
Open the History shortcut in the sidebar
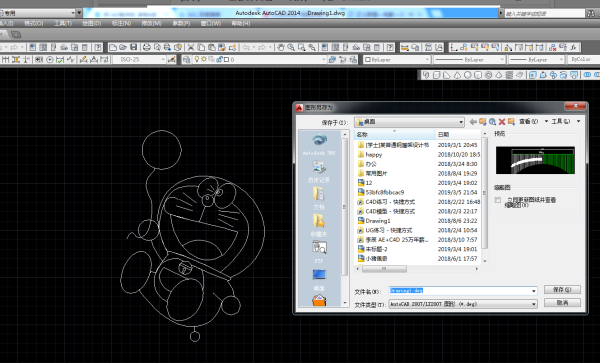tap(319, 171)
